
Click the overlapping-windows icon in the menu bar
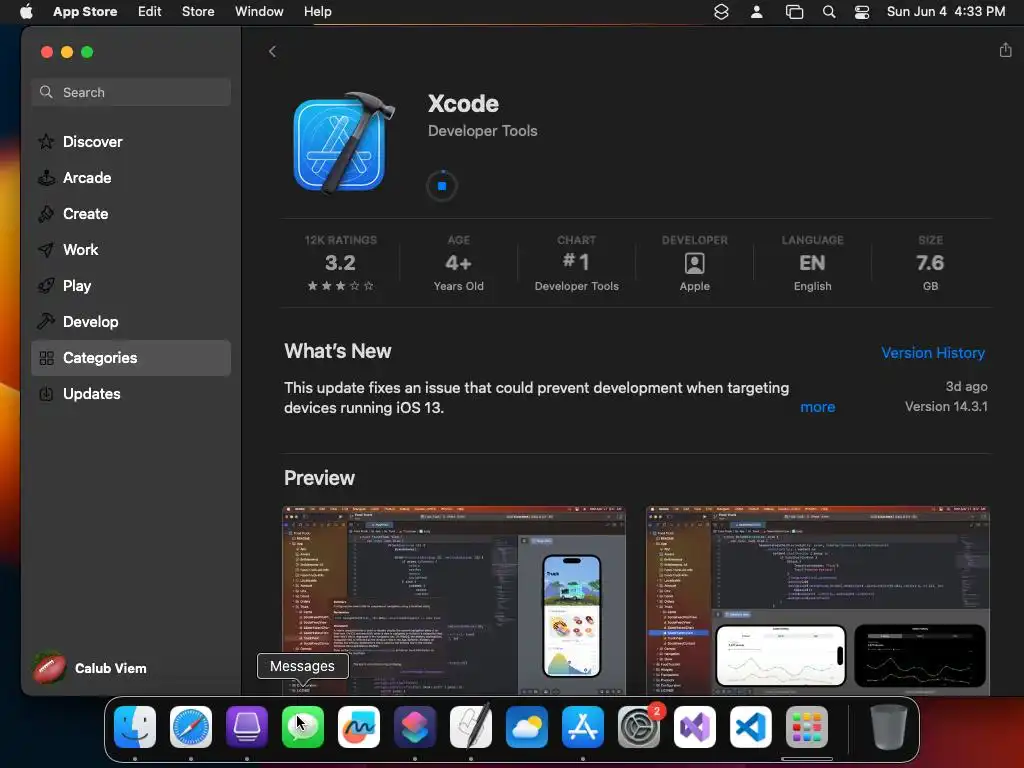pos(794,12)
